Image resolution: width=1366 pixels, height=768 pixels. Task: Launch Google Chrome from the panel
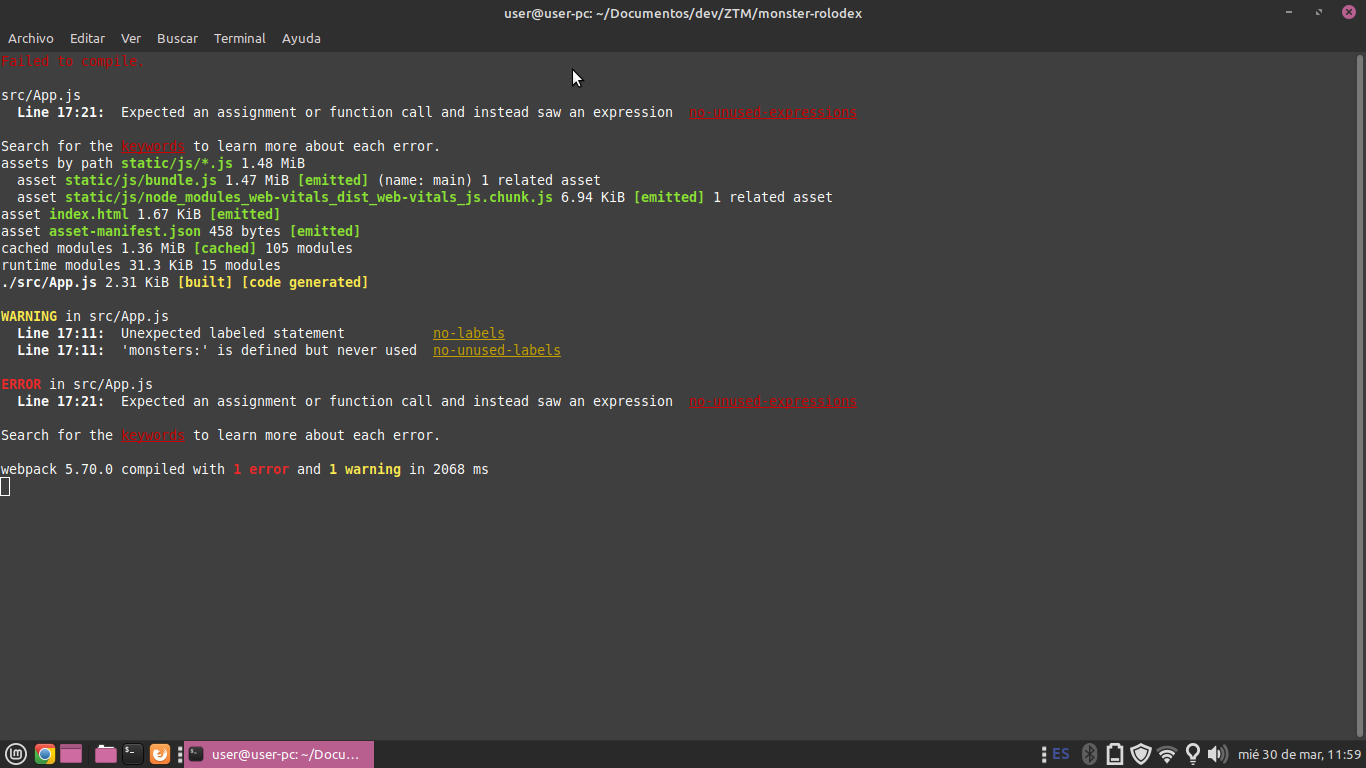coord(44,754)
